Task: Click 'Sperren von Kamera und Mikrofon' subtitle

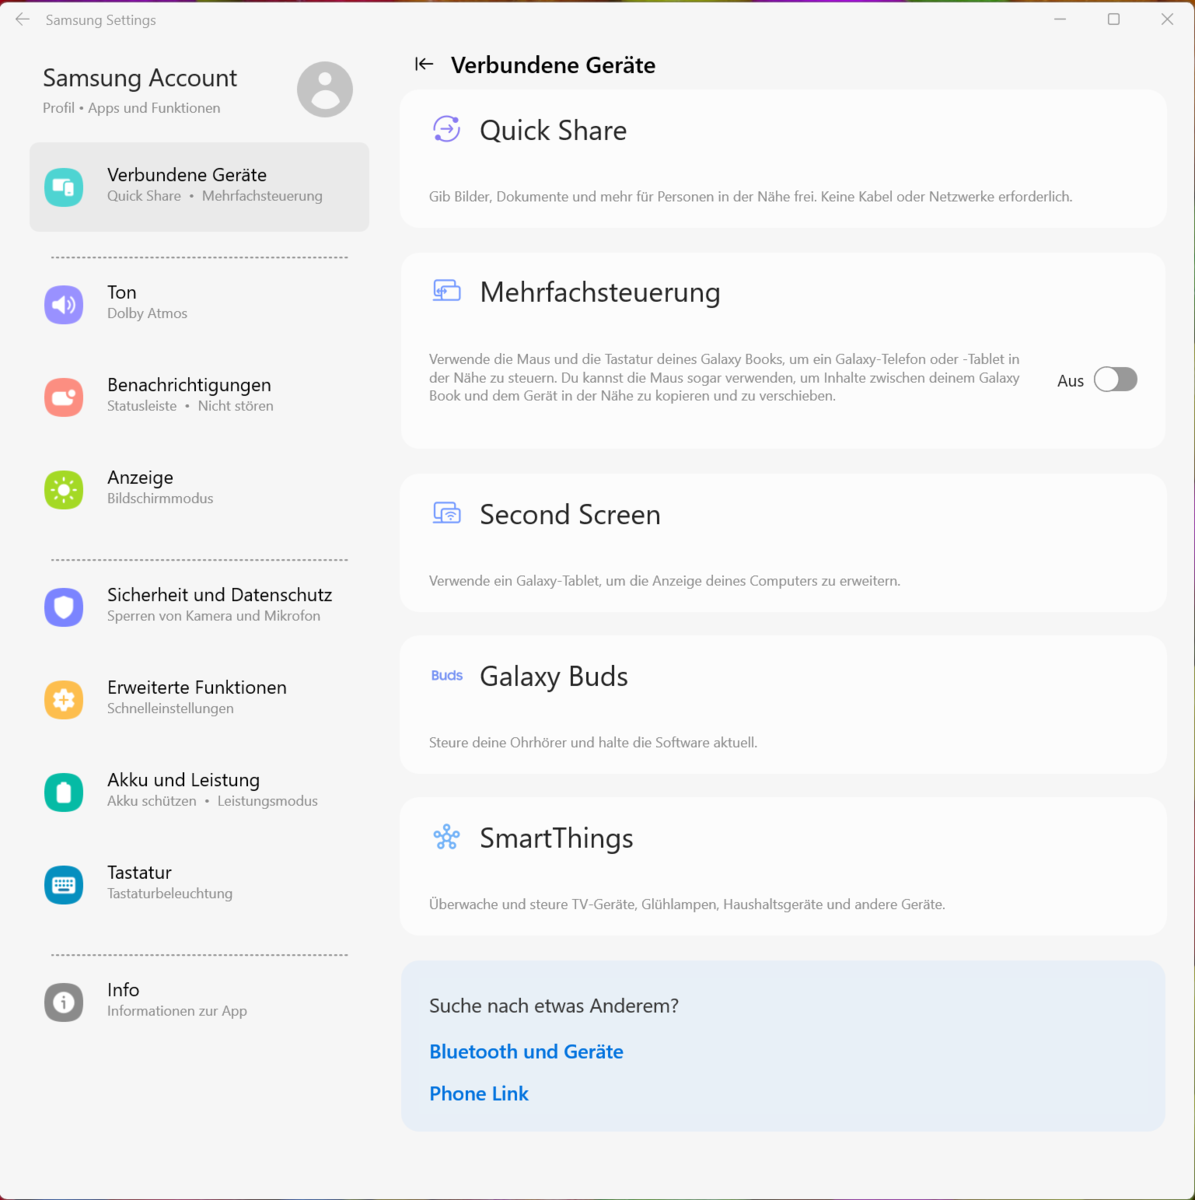Action: 214,616
